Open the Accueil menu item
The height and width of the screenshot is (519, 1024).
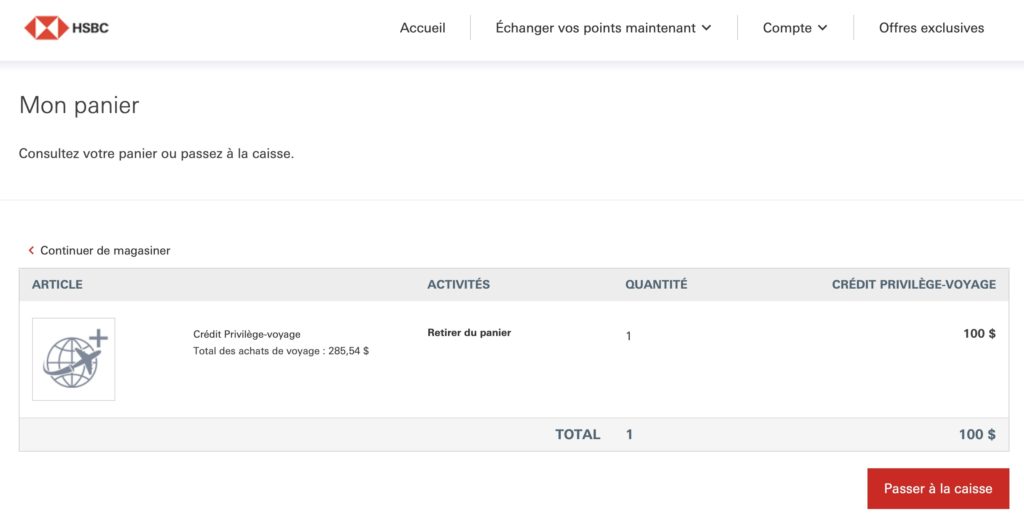tap(423, 28)
